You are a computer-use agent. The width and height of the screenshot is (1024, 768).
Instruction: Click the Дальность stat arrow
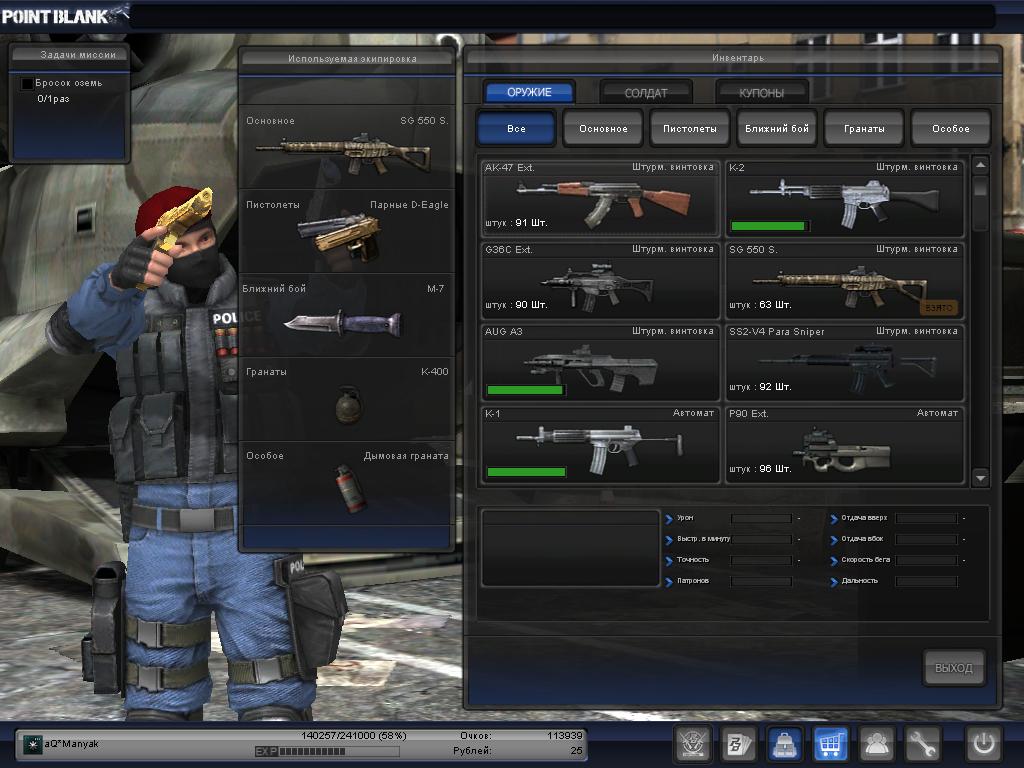point(834,582)
